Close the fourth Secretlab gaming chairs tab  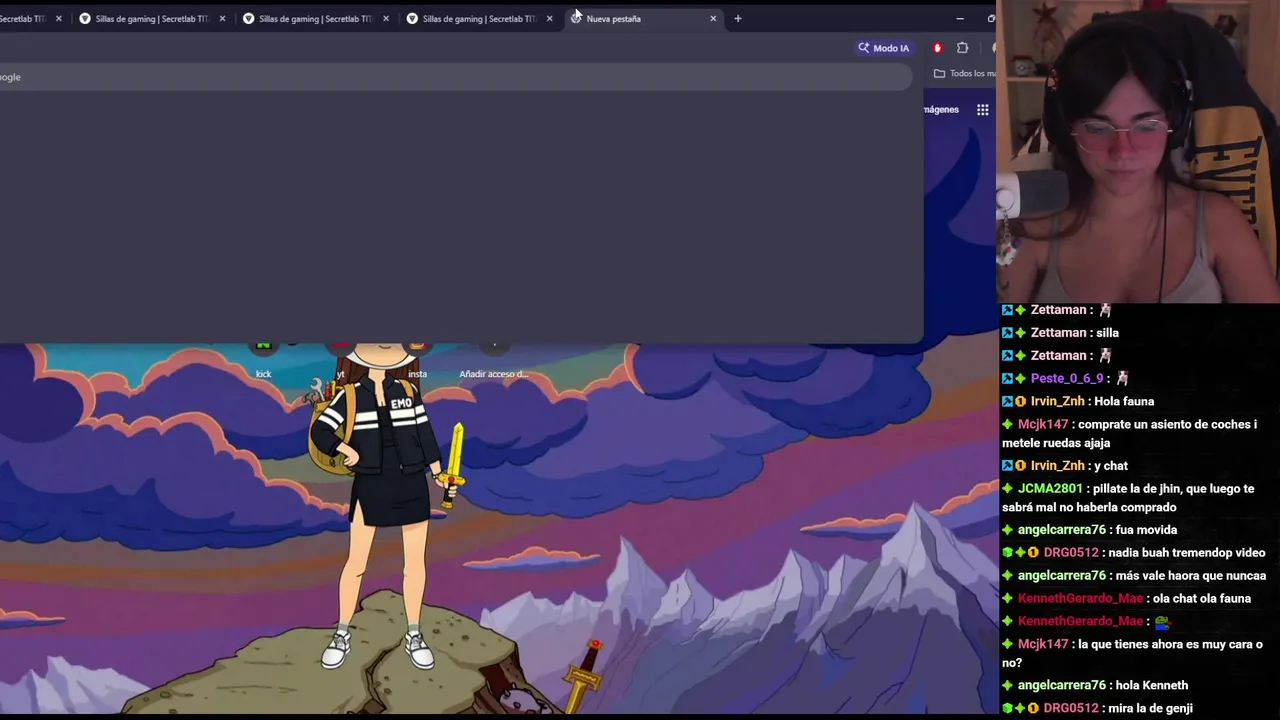(x=549, y=18)
